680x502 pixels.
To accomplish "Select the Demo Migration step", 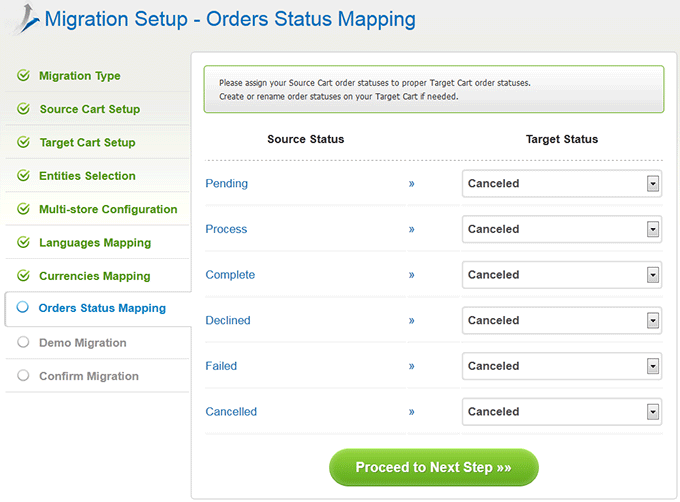I will (x=83, y=342).
